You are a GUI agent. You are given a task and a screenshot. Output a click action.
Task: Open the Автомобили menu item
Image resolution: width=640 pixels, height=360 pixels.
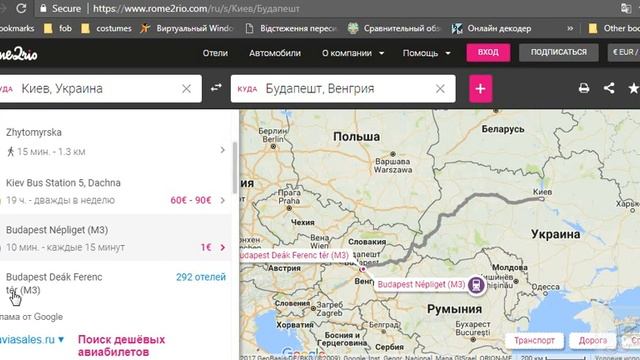(275, 53)
